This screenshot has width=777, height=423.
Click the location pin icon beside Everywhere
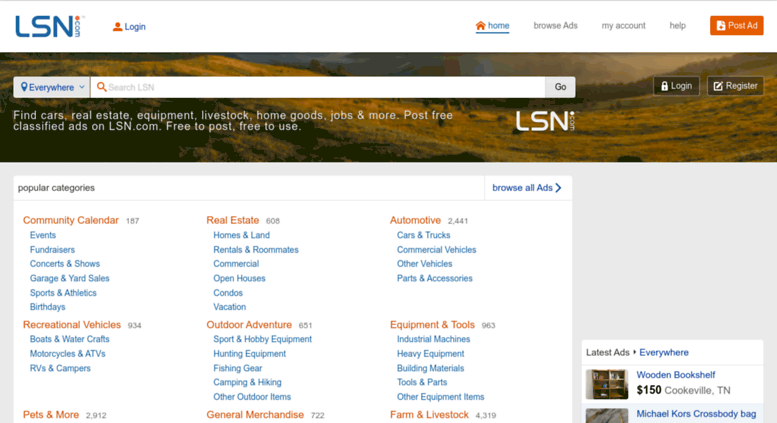pyautogui.click(x=24, y=87)
